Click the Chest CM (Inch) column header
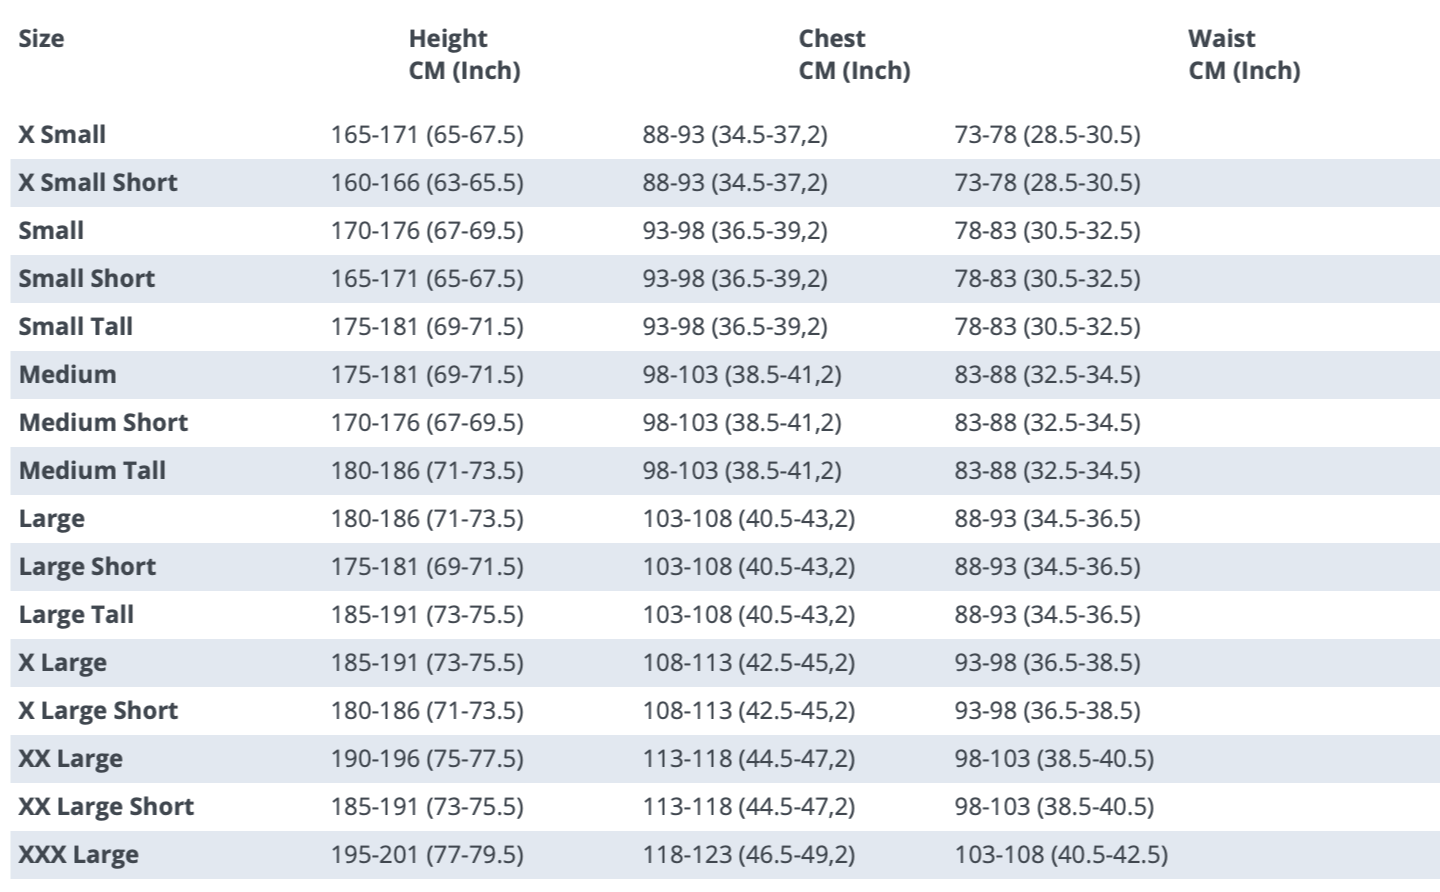The image size is (1440, 892). click(854, 55)
